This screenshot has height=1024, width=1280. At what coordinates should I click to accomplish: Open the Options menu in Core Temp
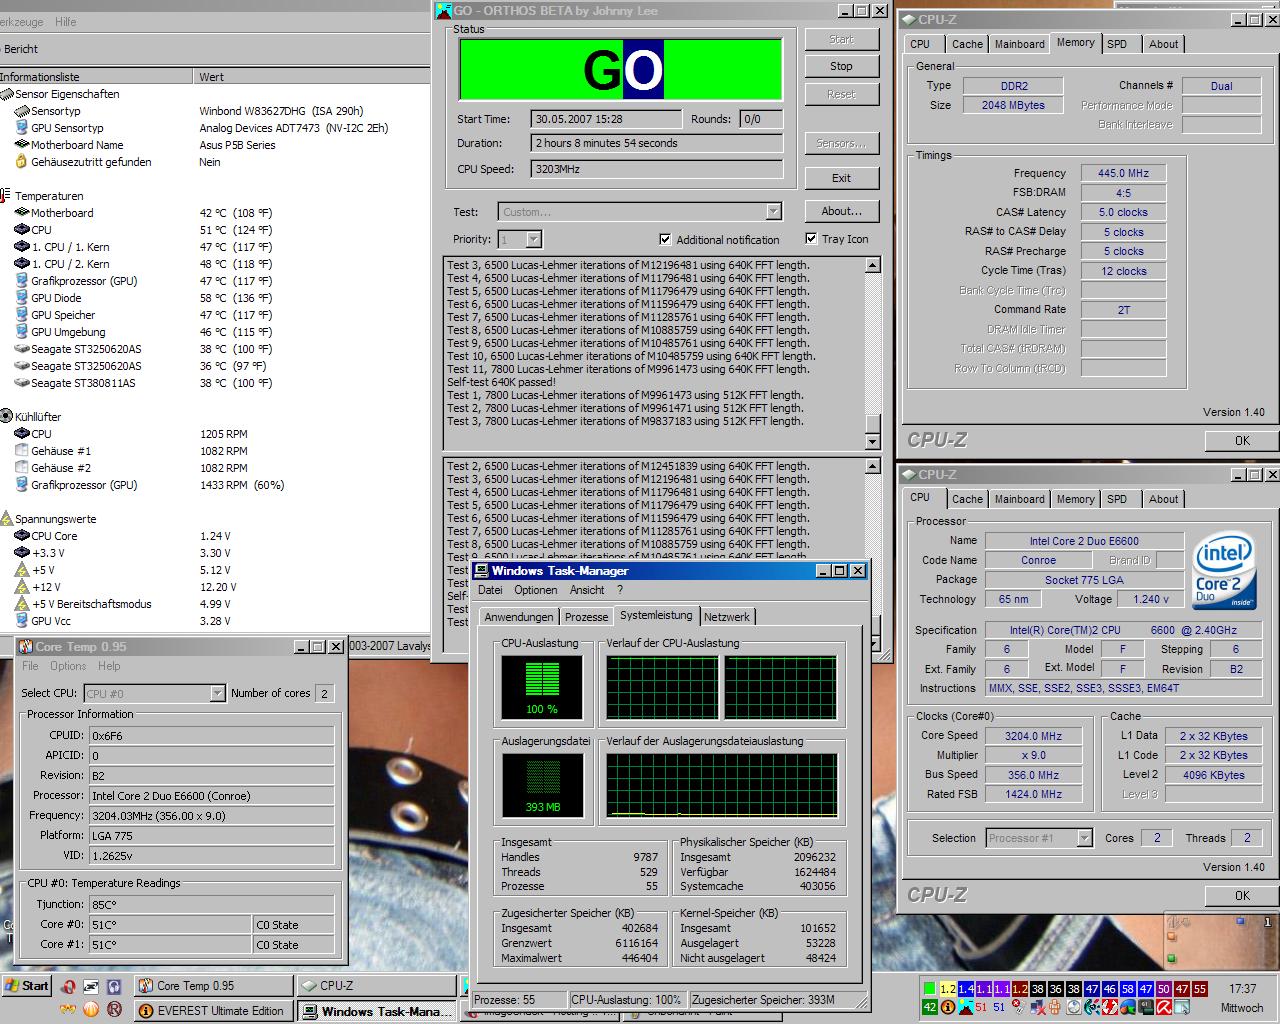point(68,666)
